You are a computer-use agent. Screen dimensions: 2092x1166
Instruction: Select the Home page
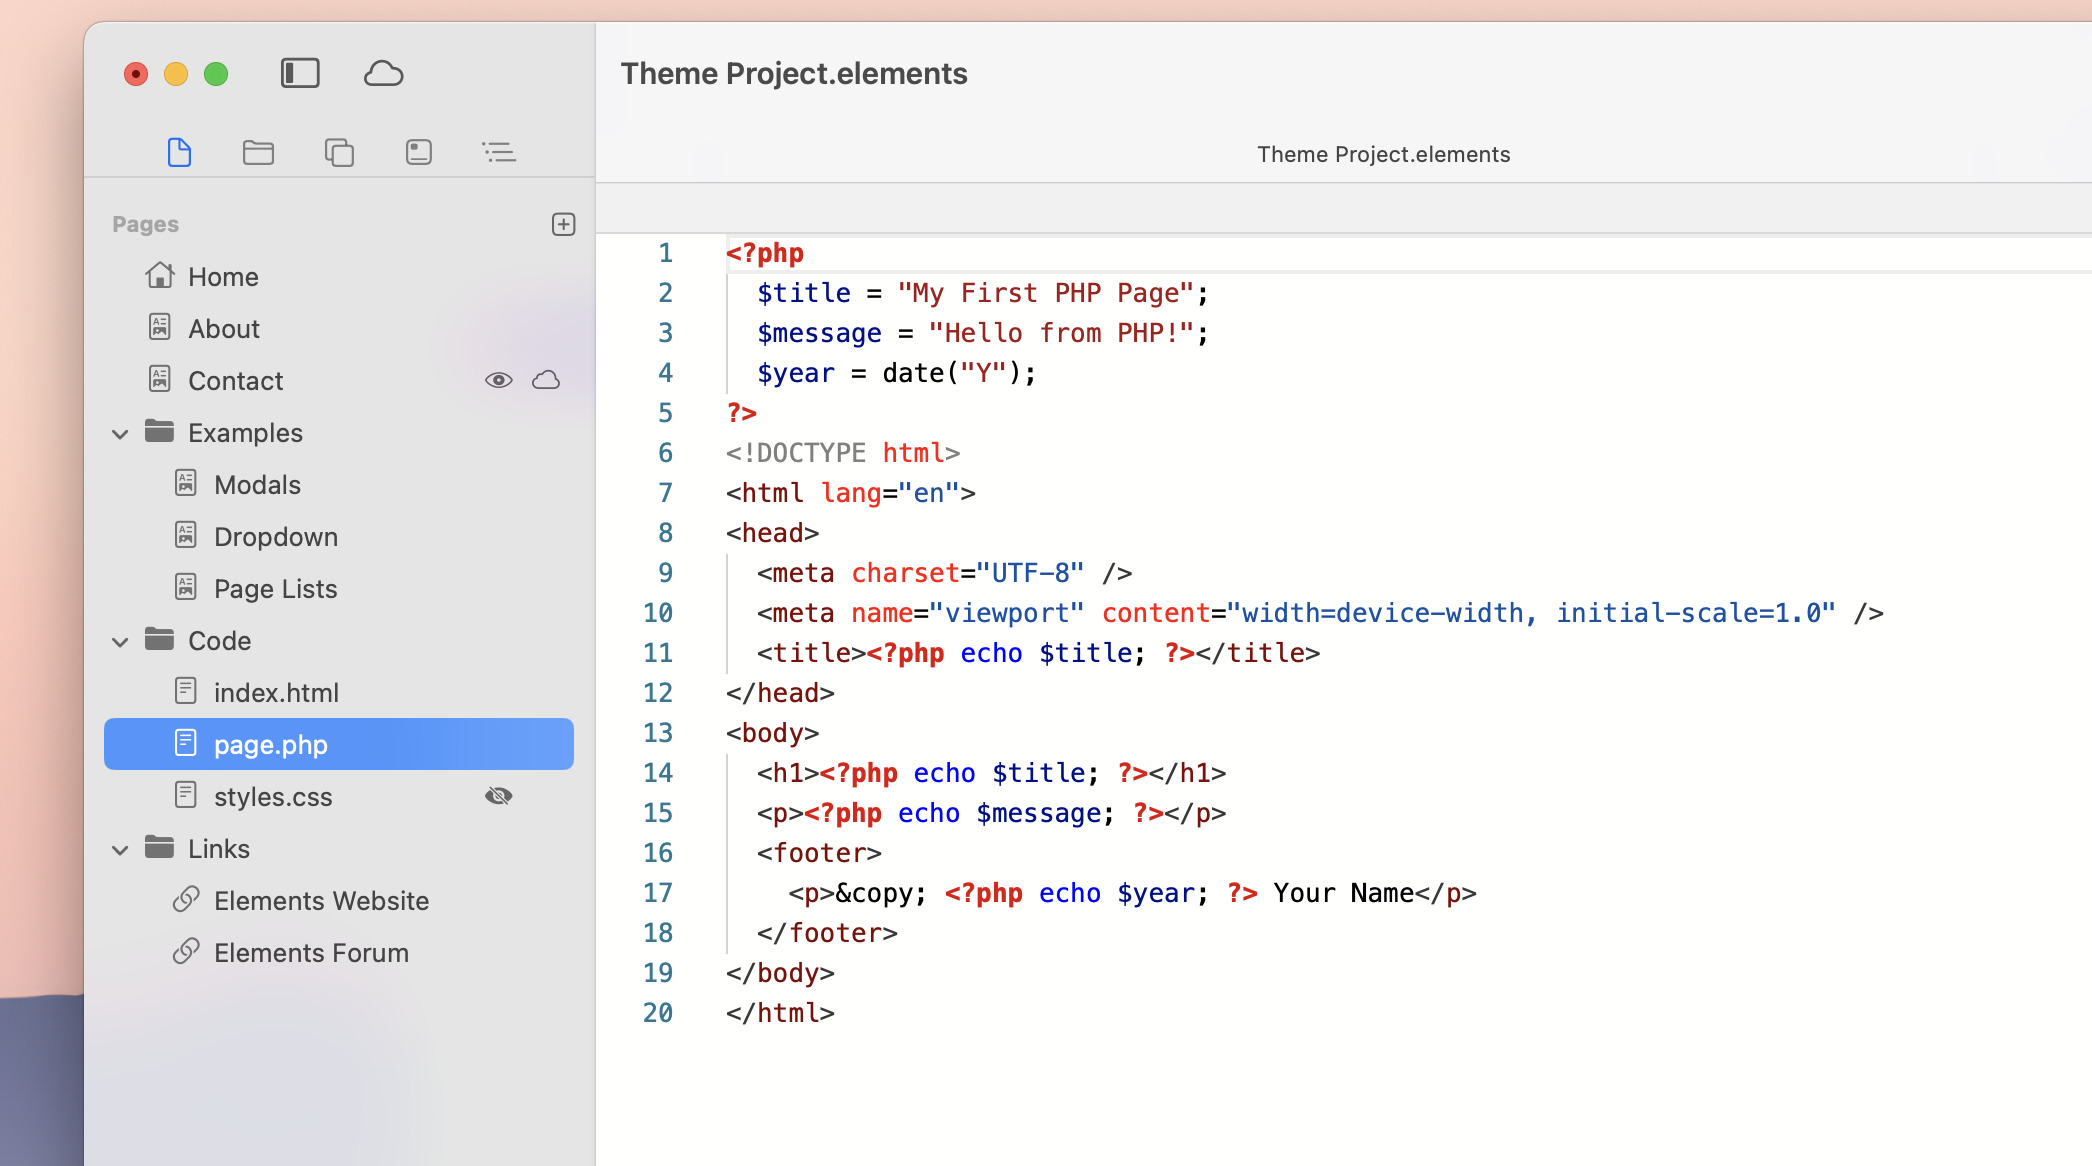click(223, 277)
